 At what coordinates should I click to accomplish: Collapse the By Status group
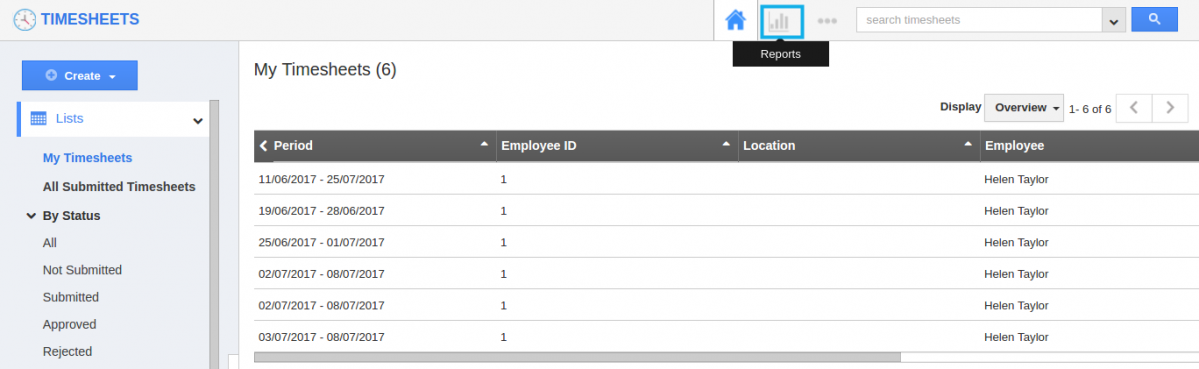[31, 216]
